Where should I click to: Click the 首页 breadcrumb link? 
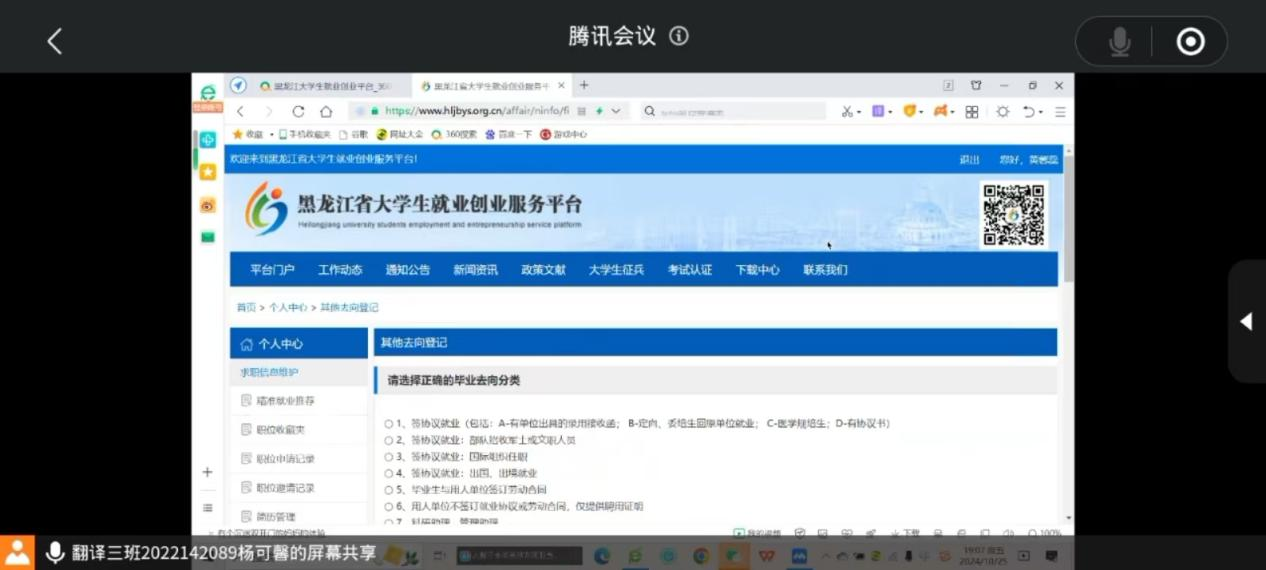(x=246, y=307)
